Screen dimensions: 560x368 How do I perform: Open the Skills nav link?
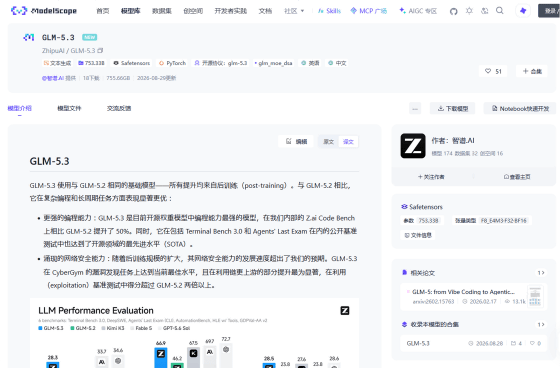[x=329, y=11]
